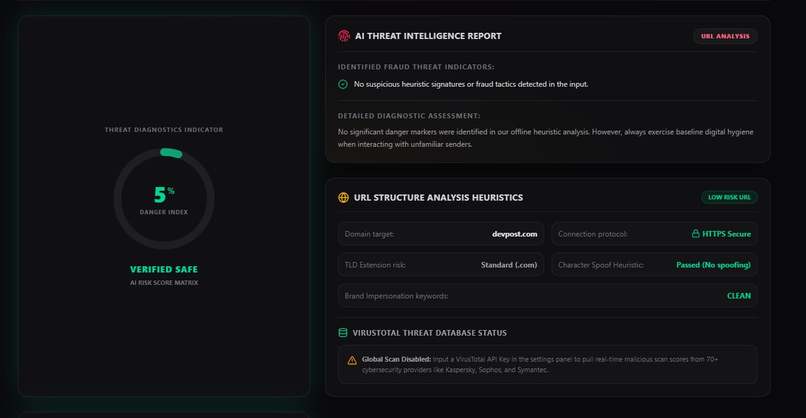This screenshot has width=806, height=418.
Task: Click the VERIFIED SAFE status label
Action: 164,269
